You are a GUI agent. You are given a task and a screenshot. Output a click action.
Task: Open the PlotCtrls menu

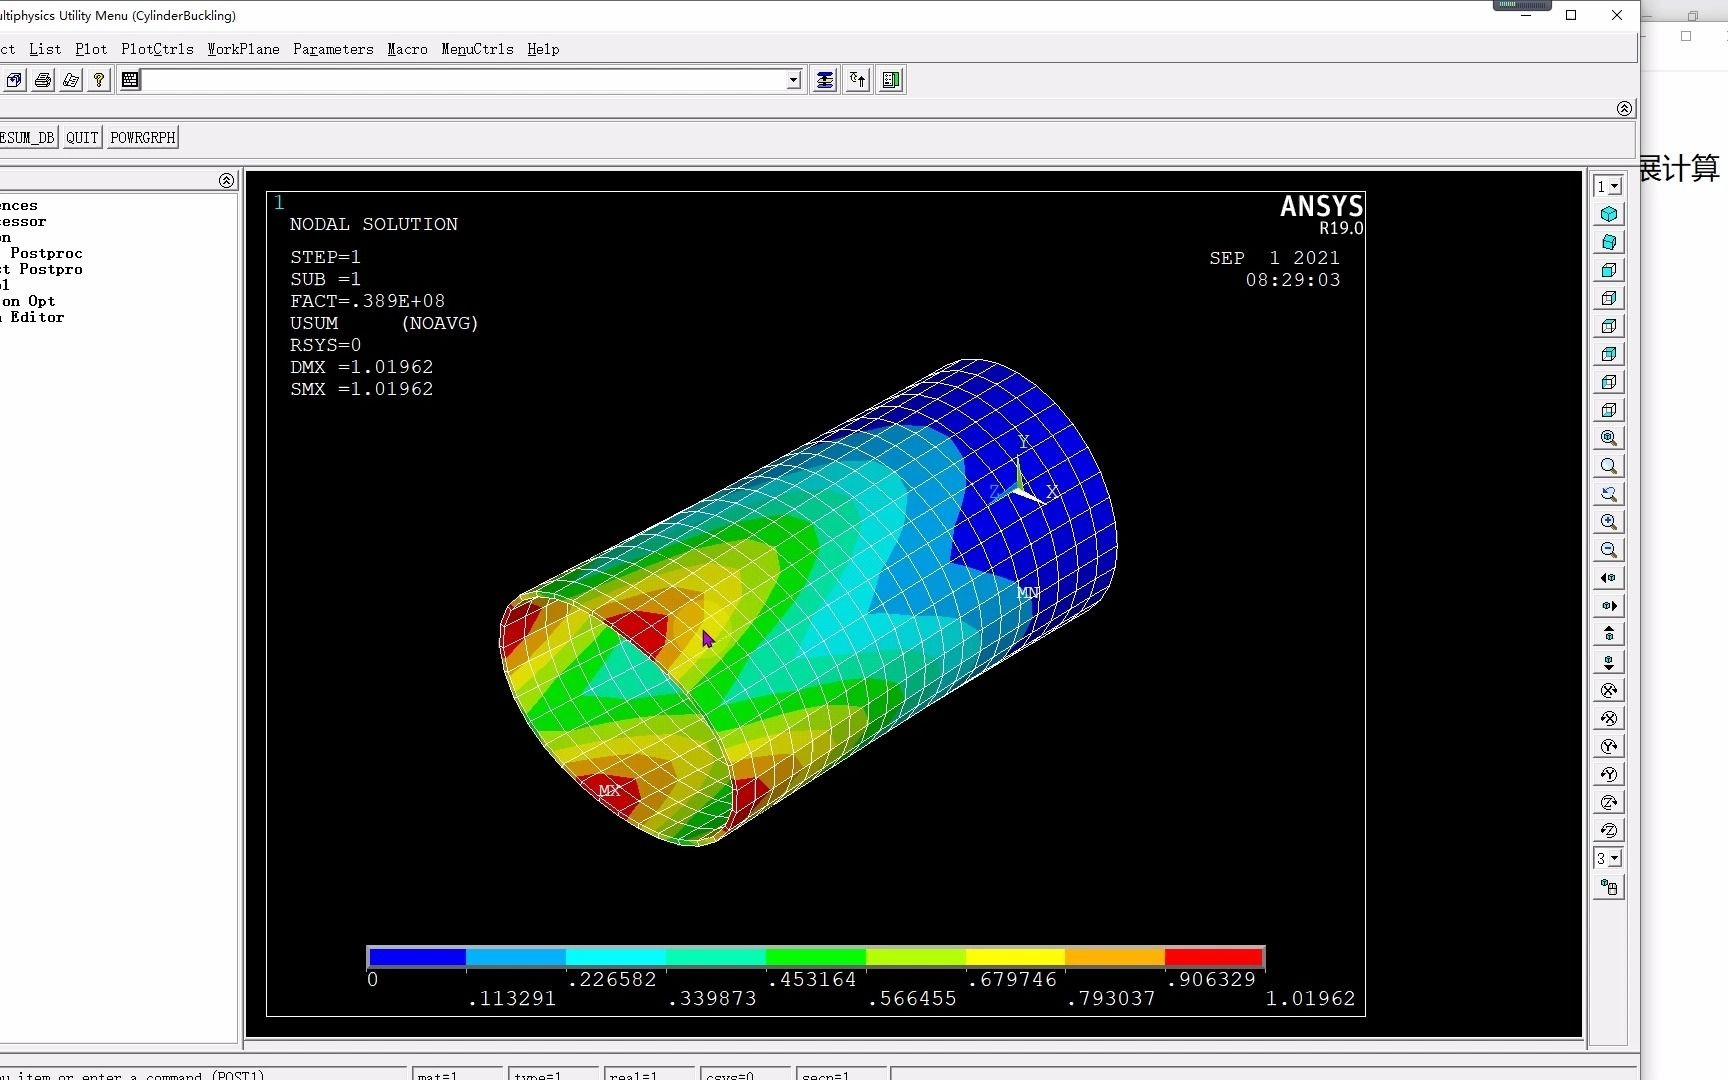tap(157, 49)
